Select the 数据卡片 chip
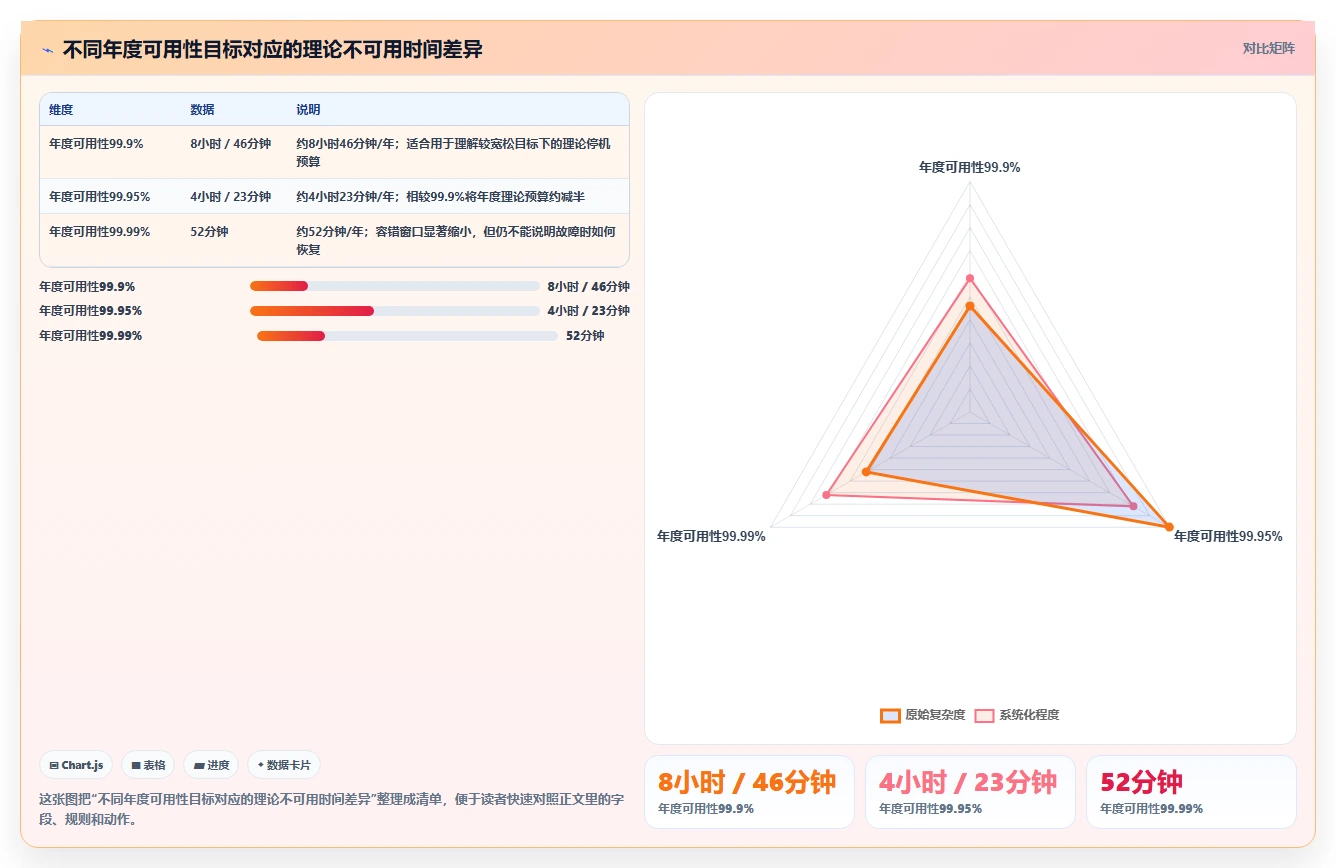The image size is (1336, 868). point(284,765)
